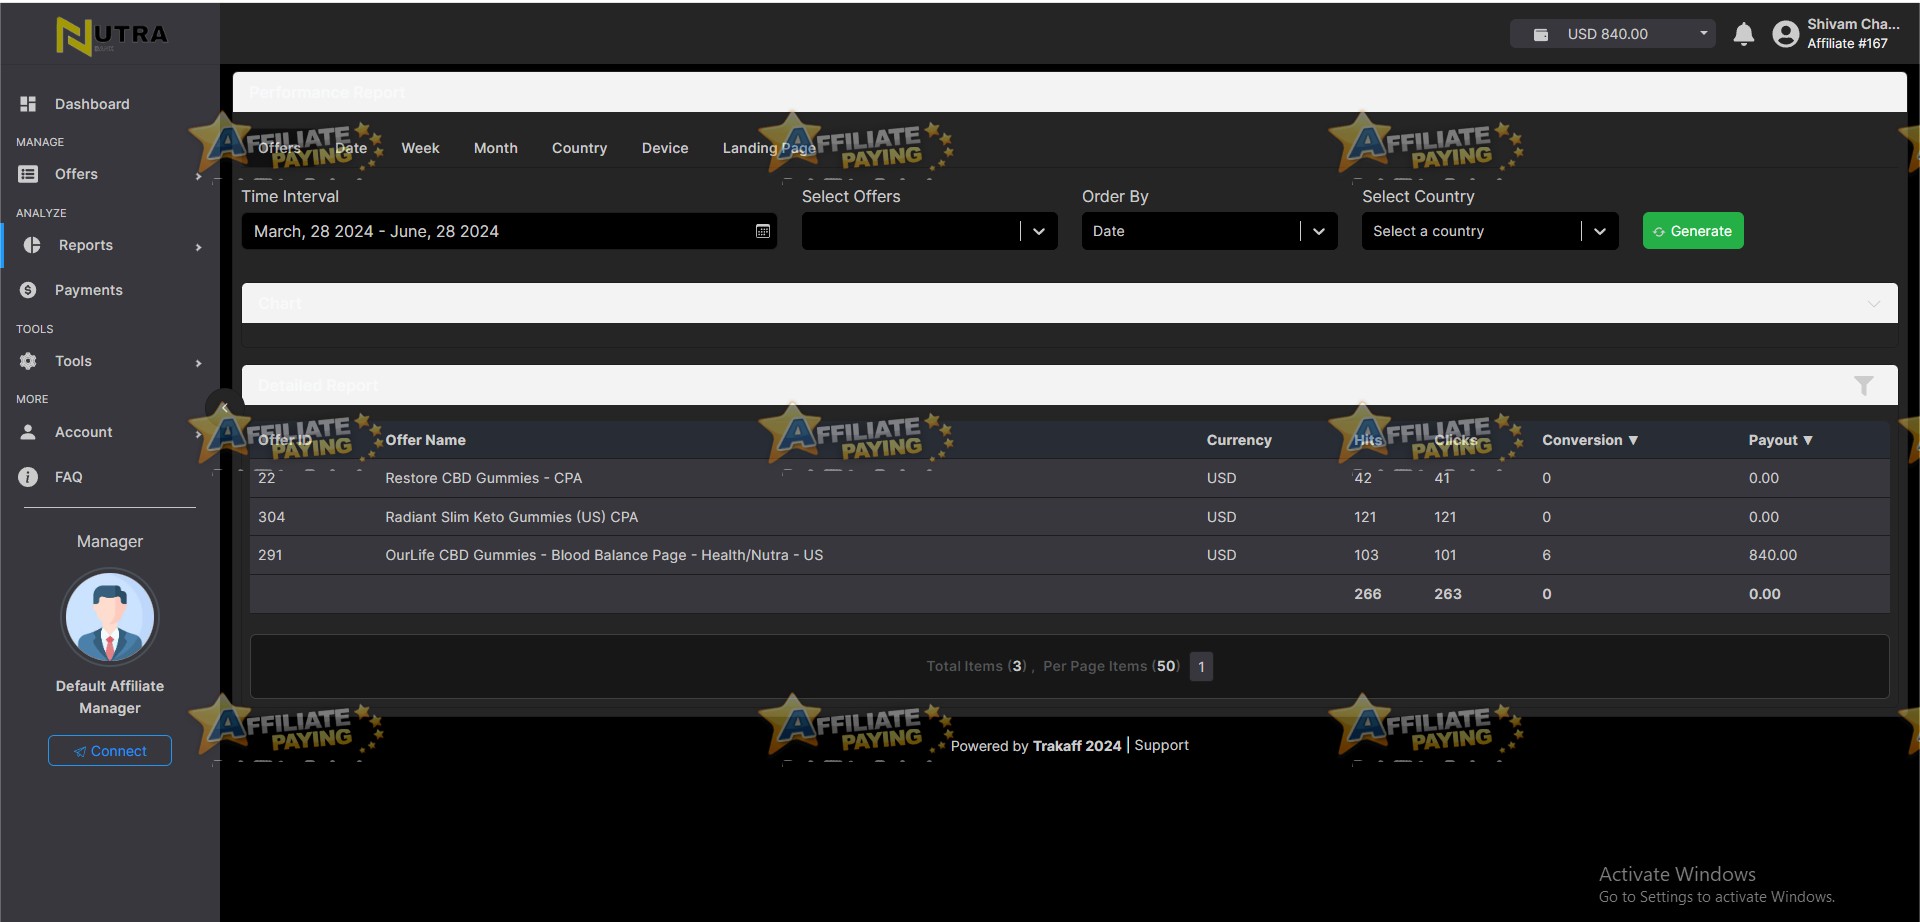The image size is (1920, 922).
Task: Open the Order By Date dropdown
Action: coord(1209,231)
